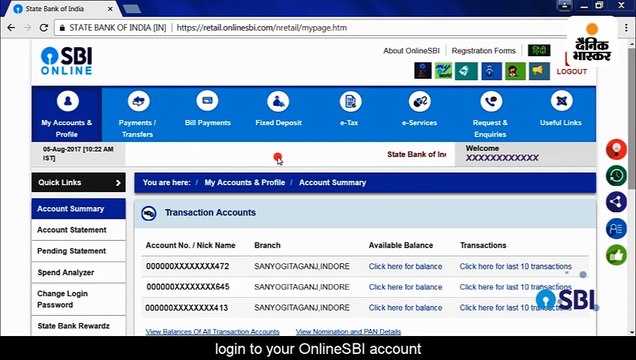Click My Accounts & Profile breadcrumb
The image size is (636, 360).
coord(245,182)
